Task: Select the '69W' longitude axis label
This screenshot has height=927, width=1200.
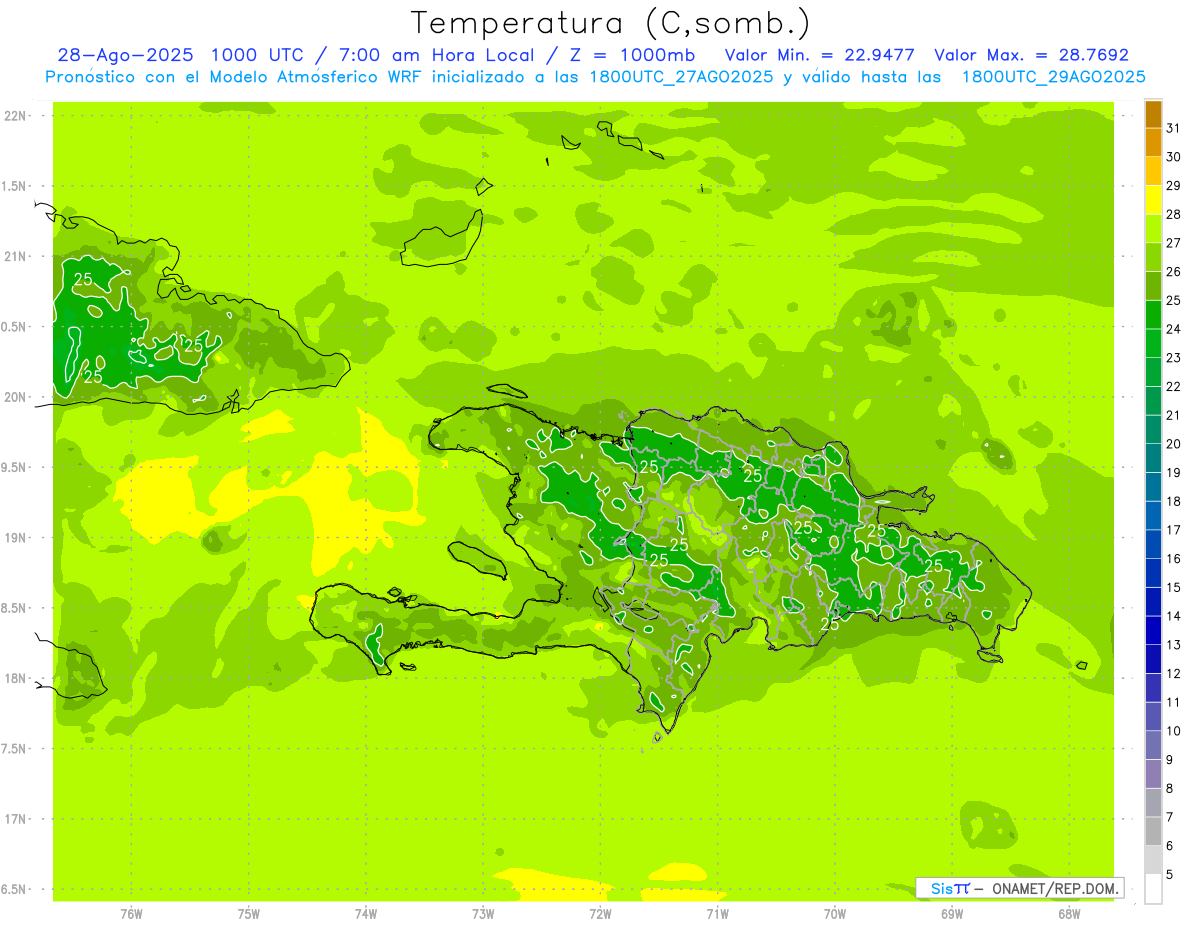Action: tap(952, 913)
